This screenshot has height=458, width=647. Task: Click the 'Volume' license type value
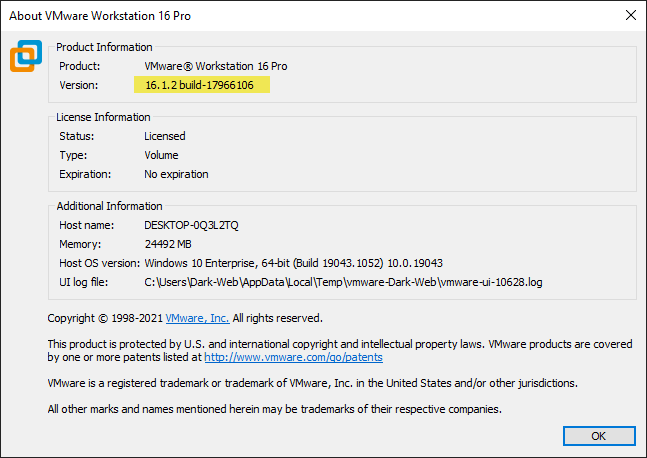[x=161, y=155]
